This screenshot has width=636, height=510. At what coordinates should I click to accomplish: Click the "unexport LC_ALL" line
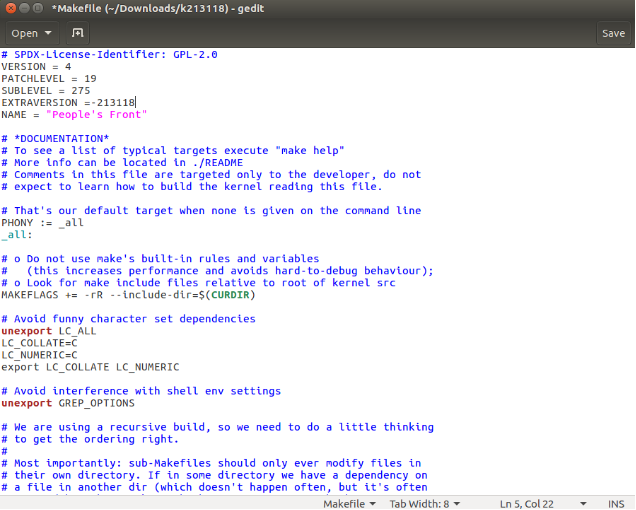[x=49, y=331]
